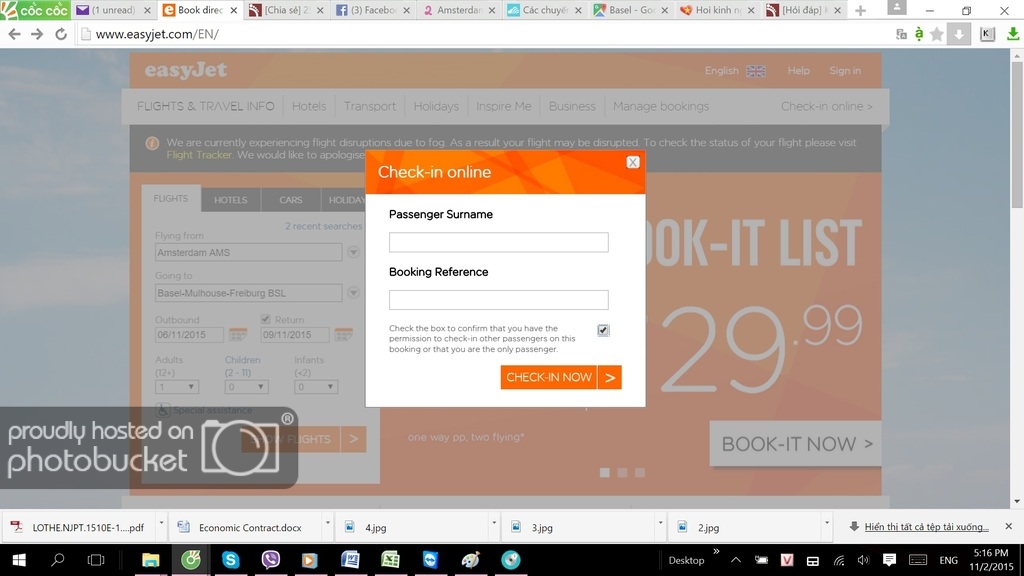Open the Manage bookings menu
The height and width of the screenshot is (576, 1024).
(x=661, y=106)
